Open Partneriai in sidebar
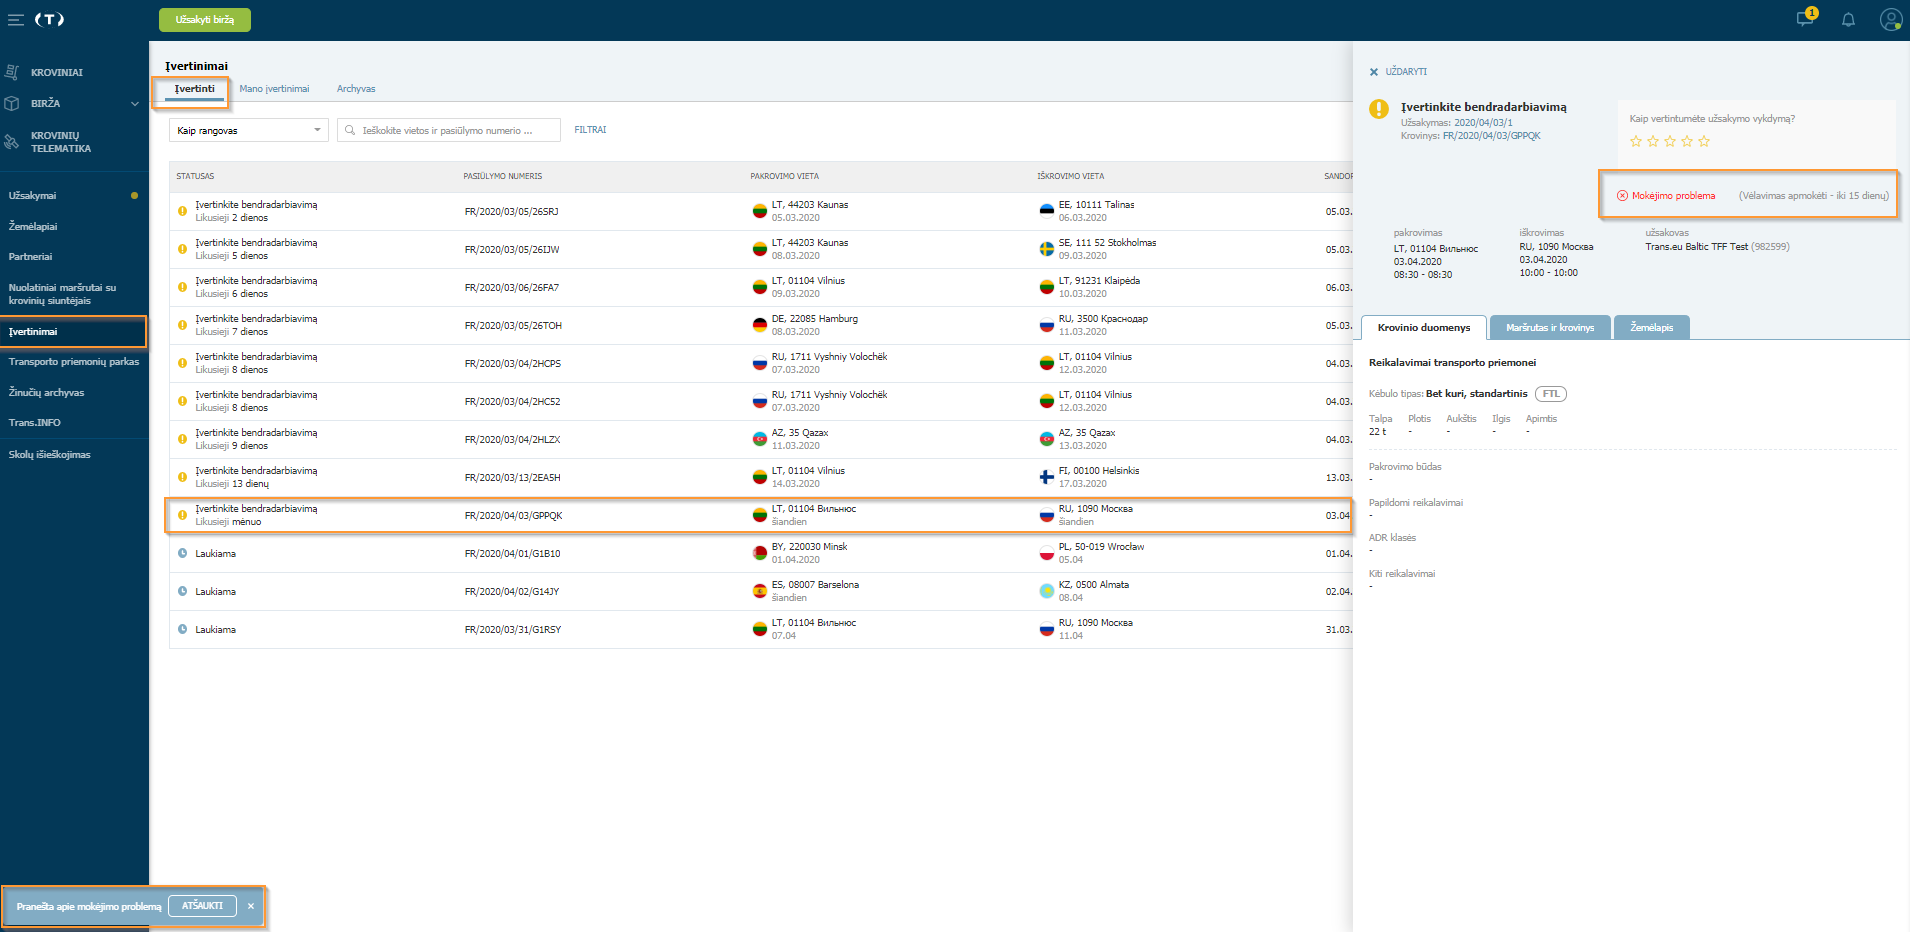This screenshot has height=932, width=1910. (31, 257)
